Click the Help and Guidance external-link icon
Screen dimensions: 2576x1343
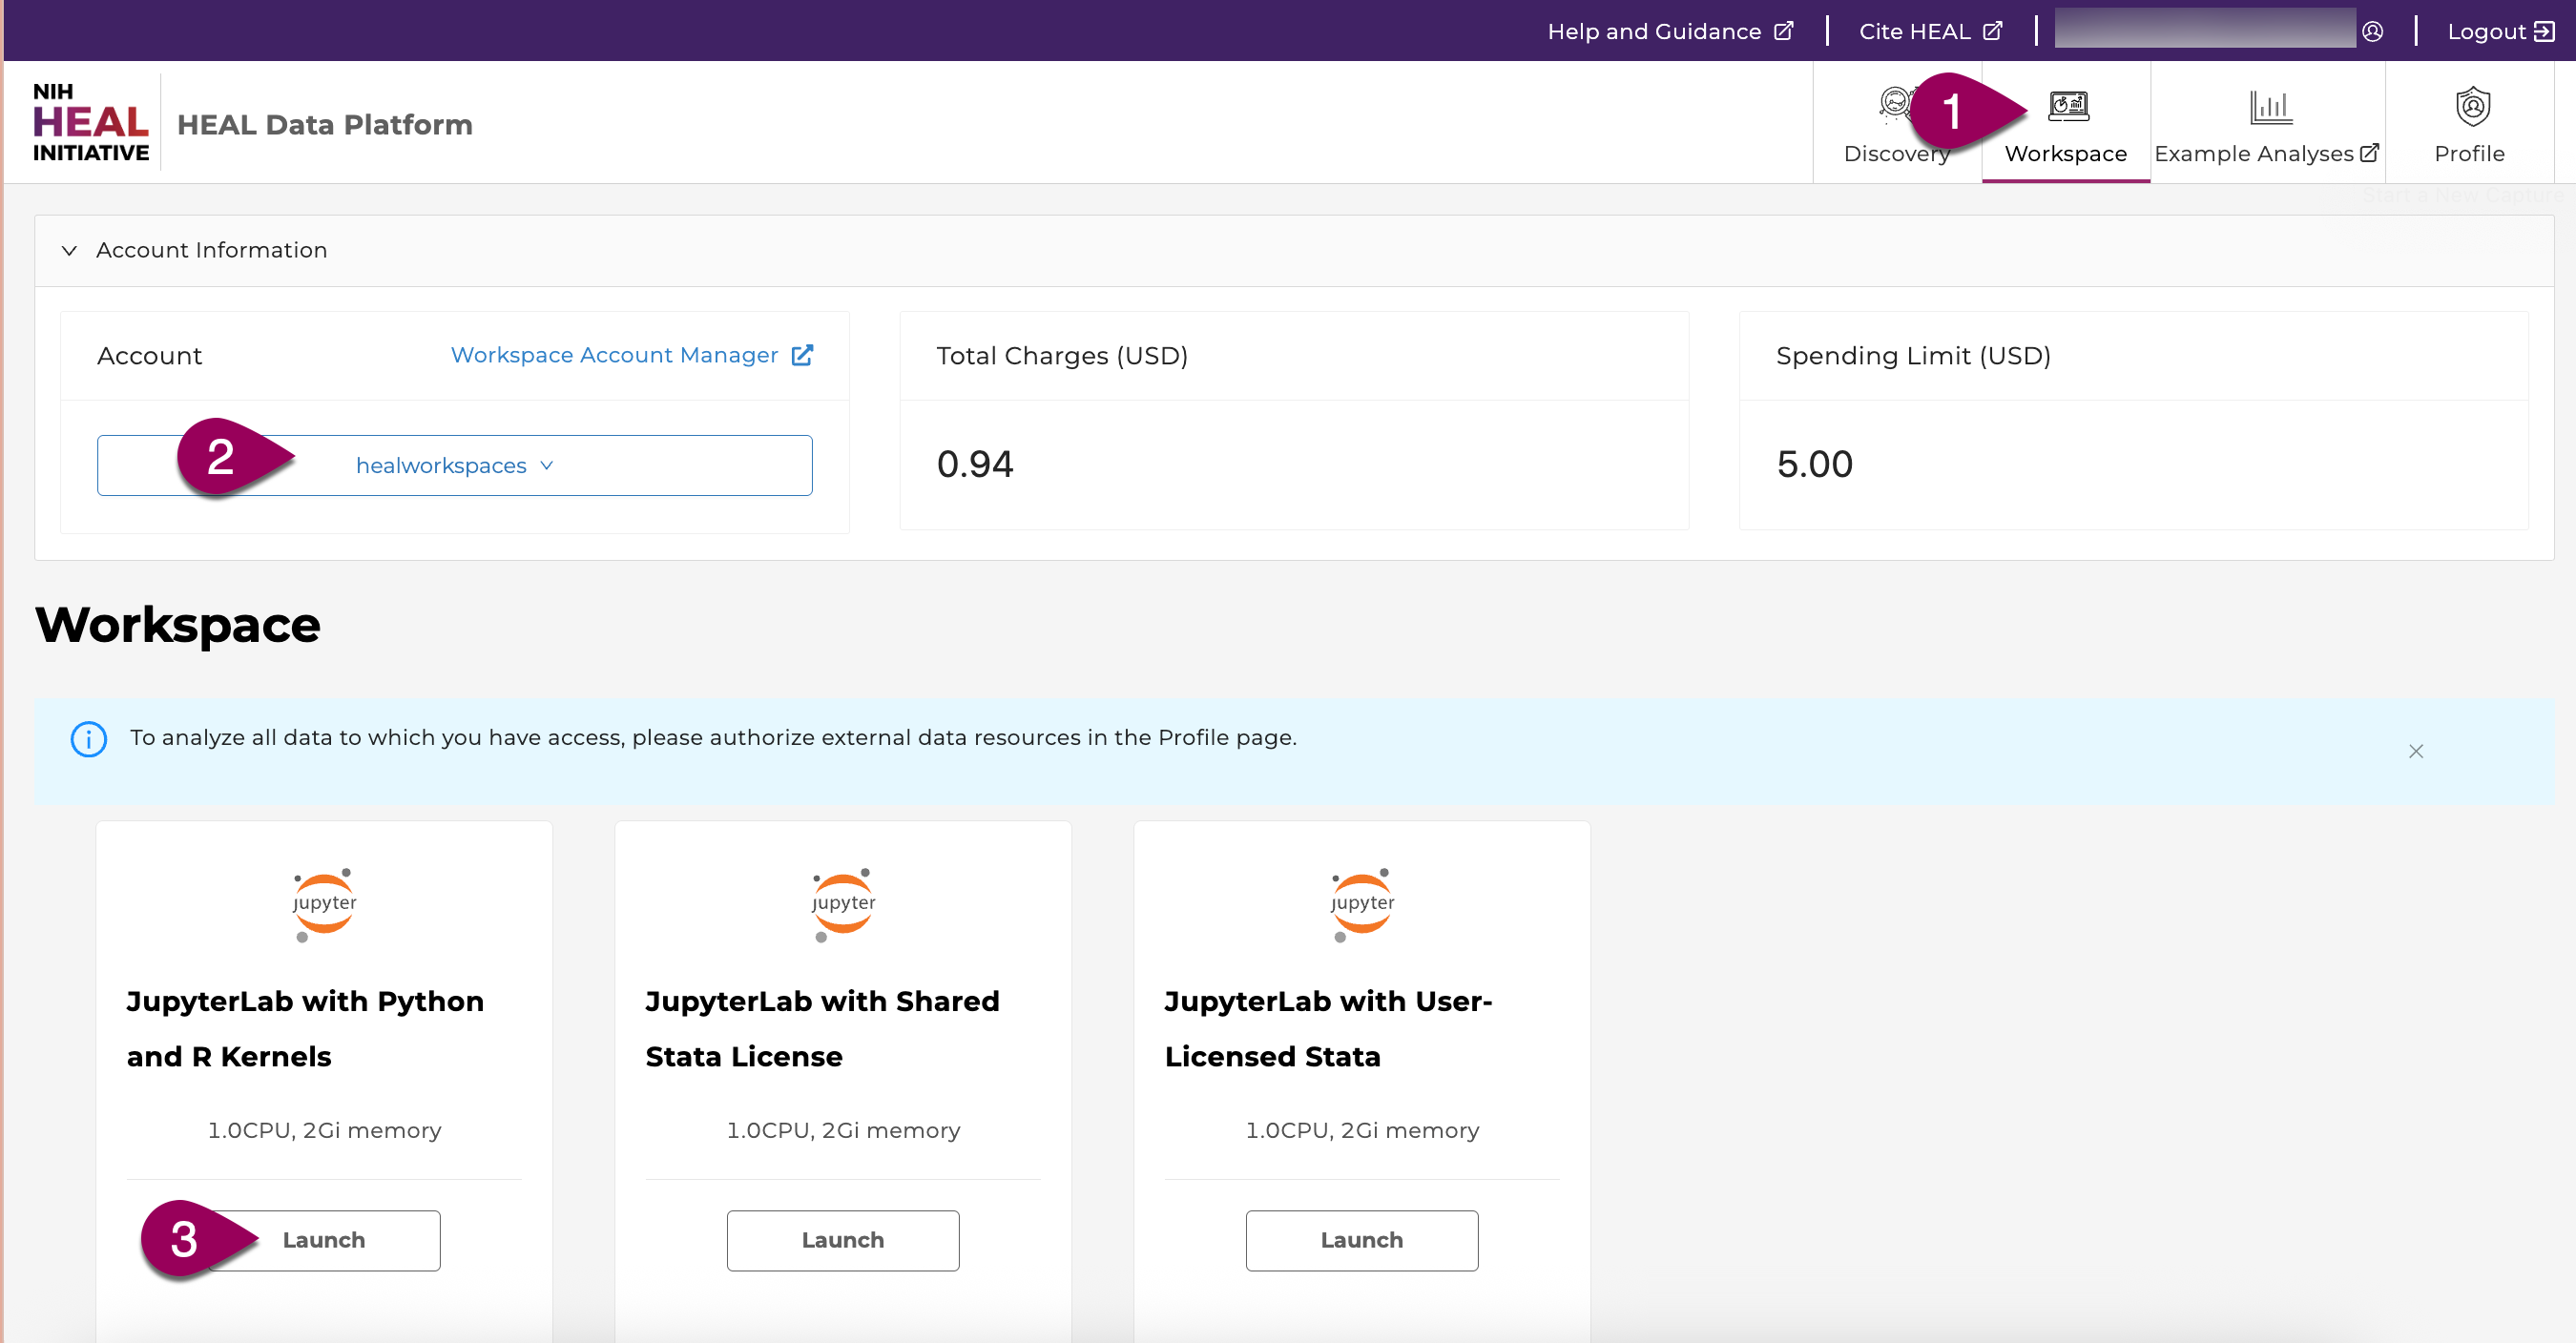pos(1783,31)
